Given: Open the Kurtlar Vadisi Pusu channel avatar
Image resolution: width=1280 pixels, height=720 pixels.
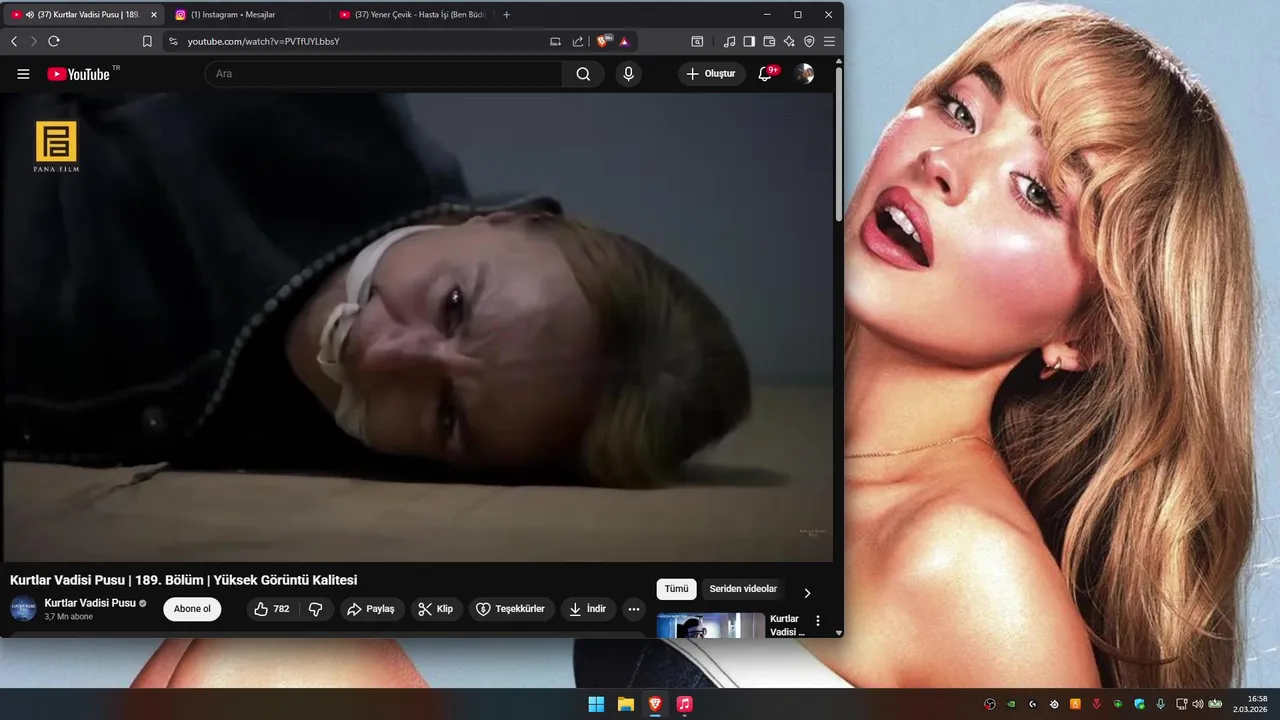Looking at the screenshot, I should click(23, 609).
